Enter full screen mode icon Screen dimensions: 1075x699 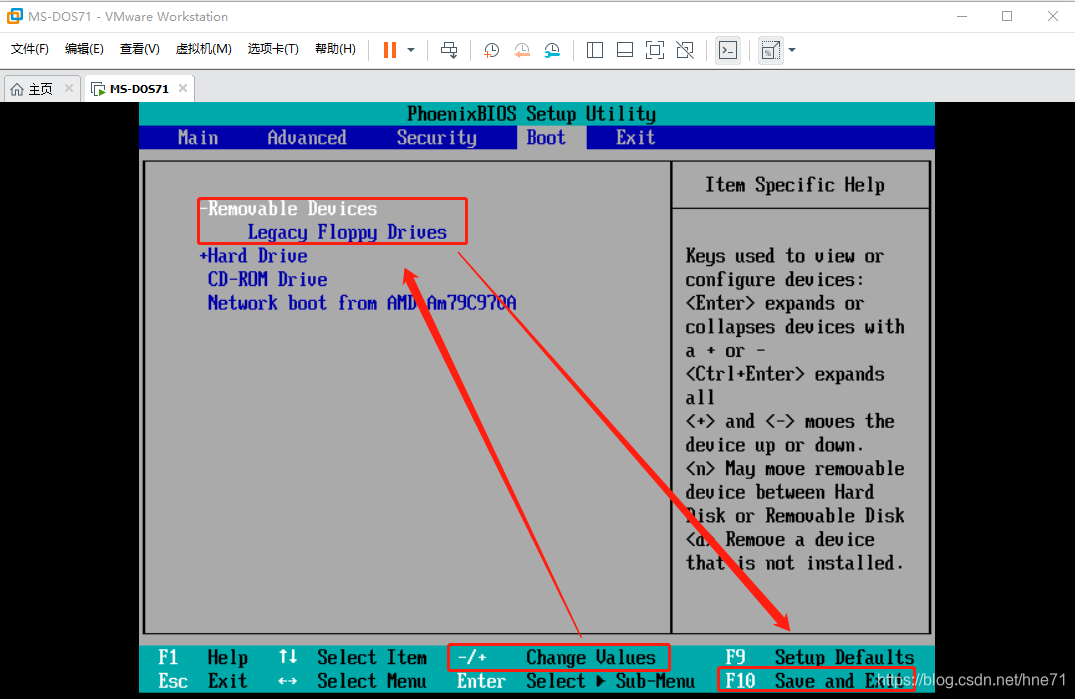pyautogui.click(x=655, y=50)
